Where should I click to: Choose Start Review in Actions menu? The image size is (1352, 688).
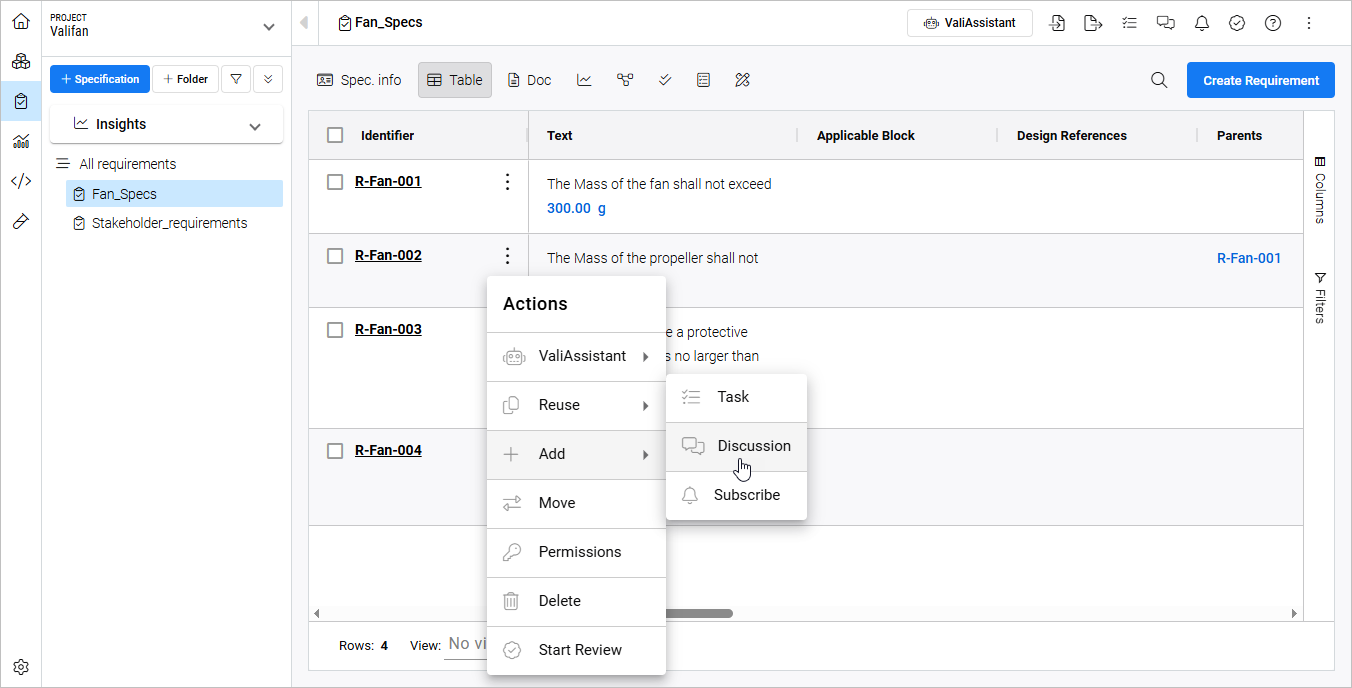(579, 650)
